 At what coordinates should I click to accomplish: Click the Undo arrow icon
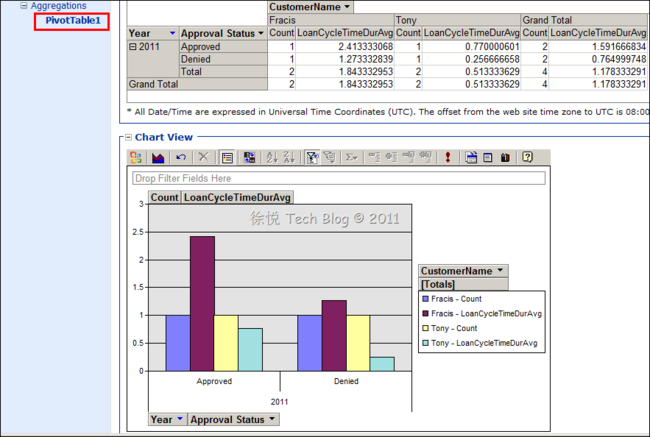181,158
